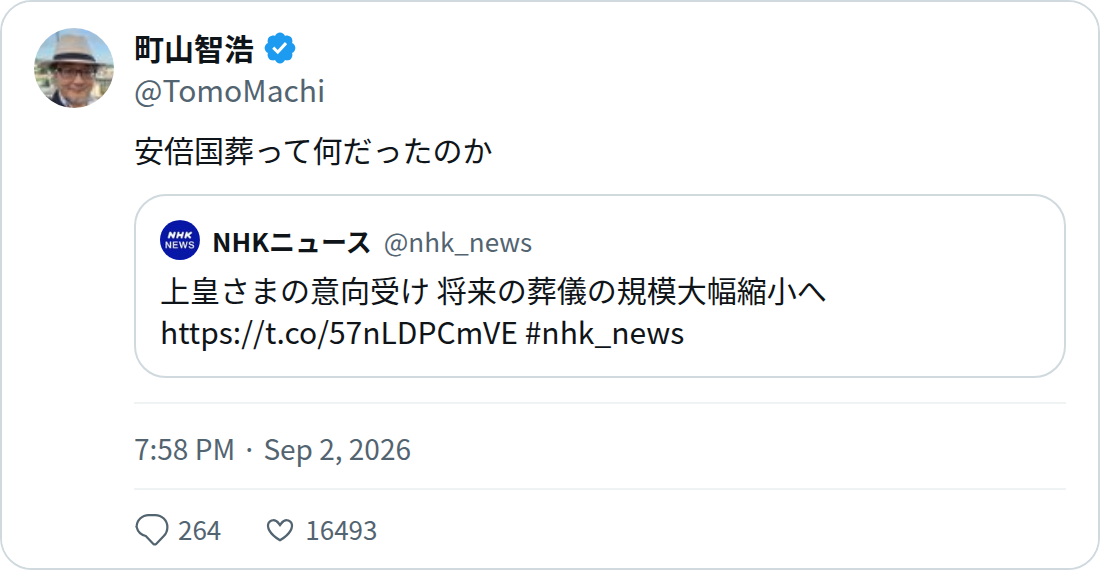
Task: Open the @nhk_news handle
Action: 458,243
